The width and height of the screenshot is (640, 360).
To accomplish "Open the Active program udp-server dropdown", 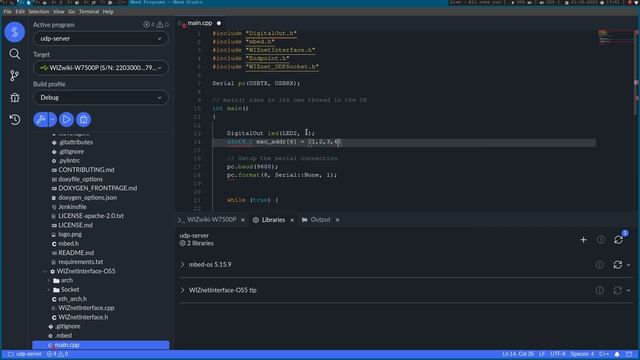I will [x=101, y=39].
